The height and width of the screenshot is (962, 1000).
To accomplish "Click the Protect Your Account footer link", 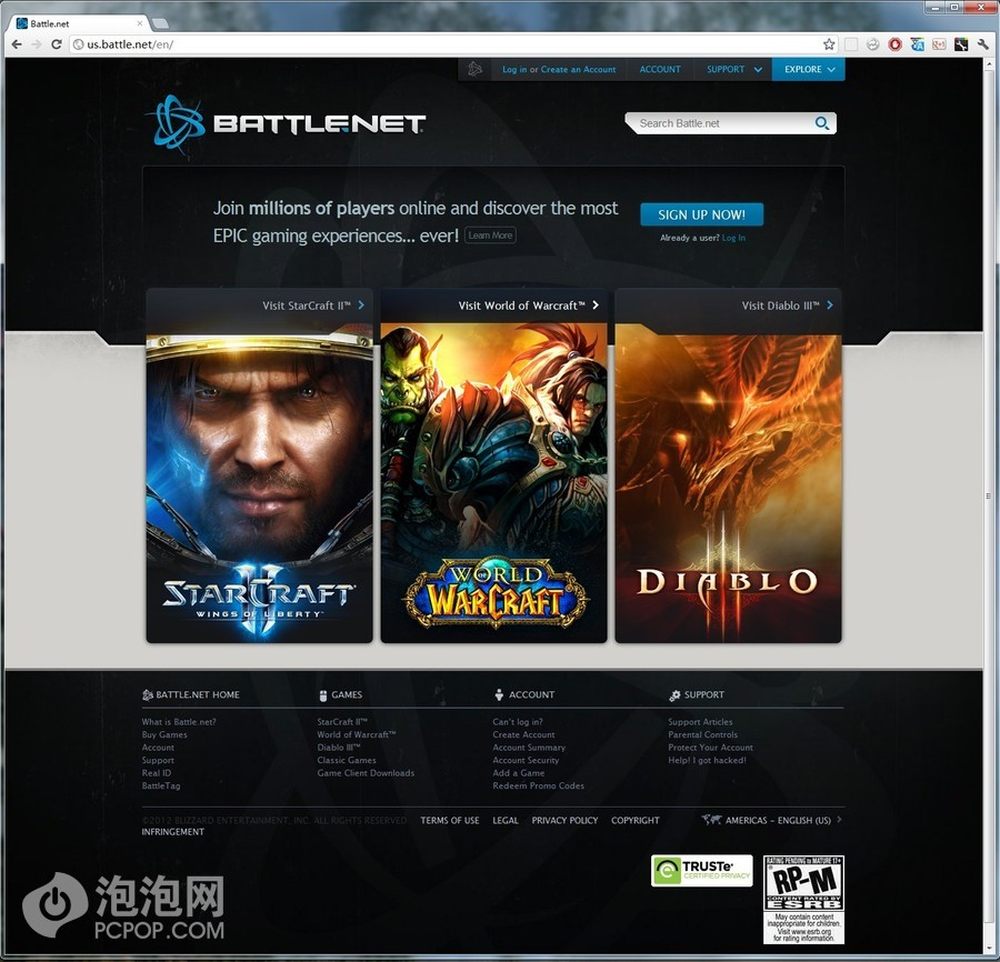I will (710, 747).
